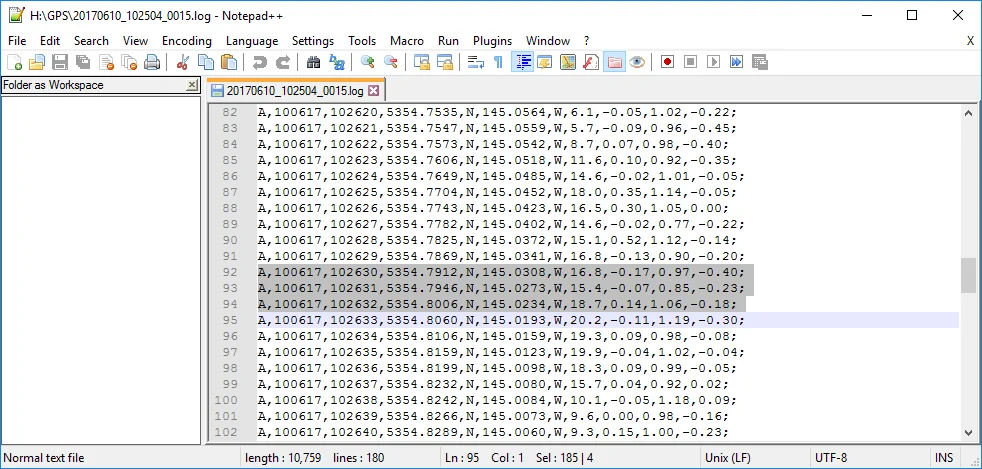Open the Language menu

252,41
